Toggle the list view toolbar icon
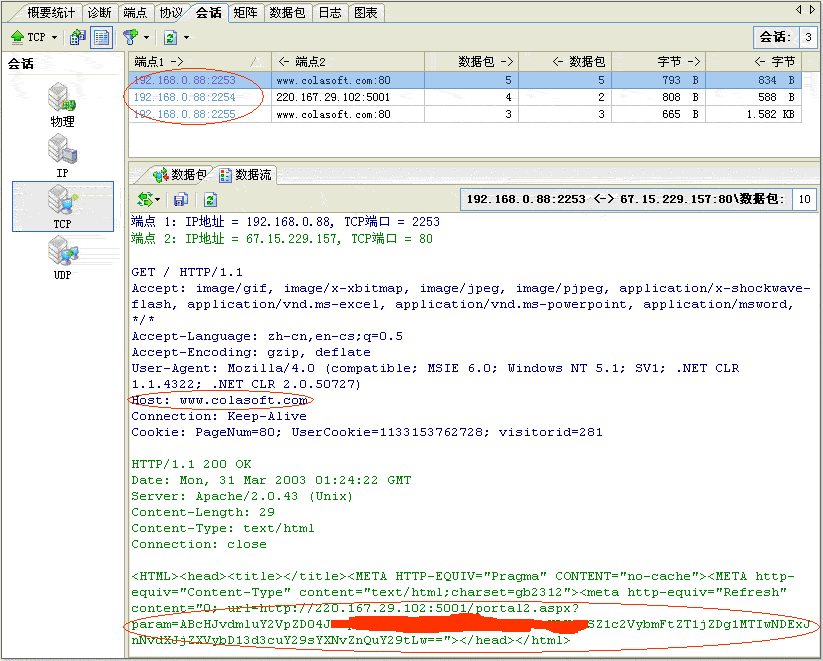The width and height of the screenshot is (823, 661). [x=101, y=37]
